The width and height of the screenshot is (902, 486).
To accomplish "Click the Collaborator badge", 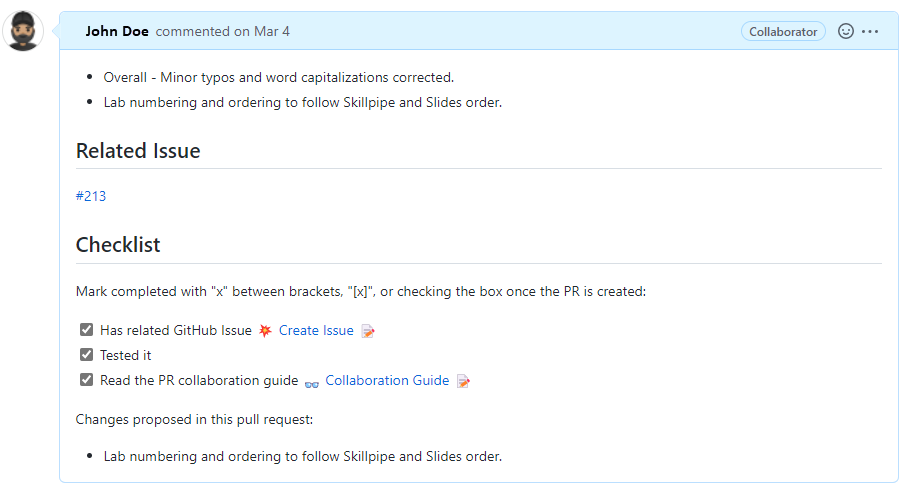I will click(783, 32).
